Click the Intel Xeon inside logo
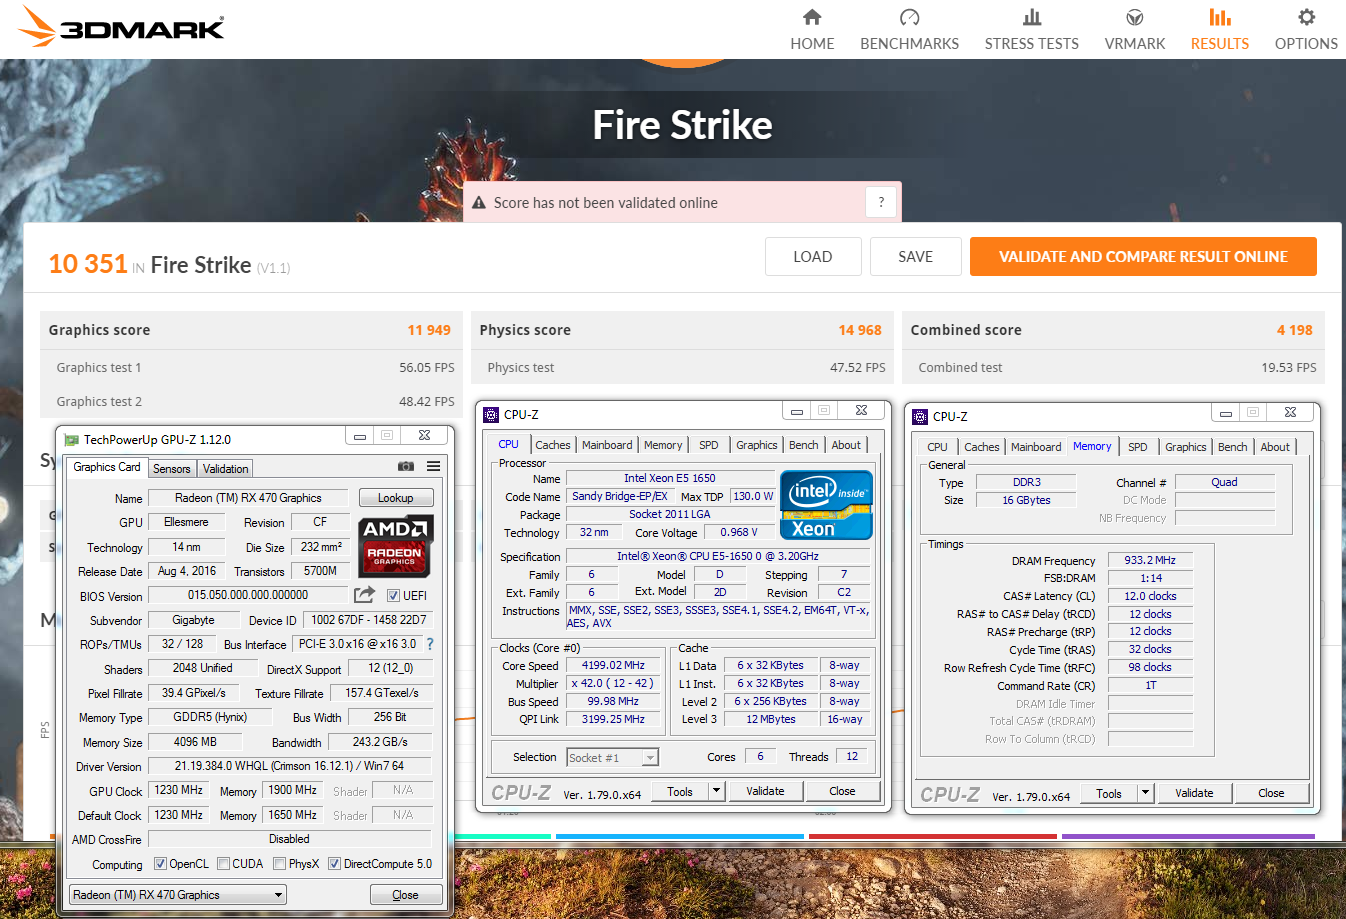1346x919 pixels. [826, 506]
